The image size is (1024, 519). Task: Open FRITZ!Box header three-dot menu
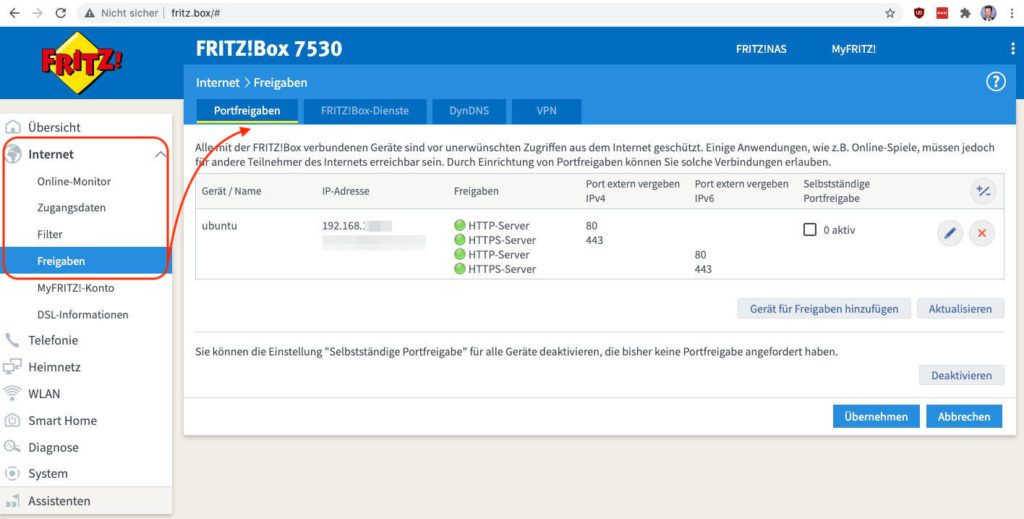click(x=1013, y=49)
